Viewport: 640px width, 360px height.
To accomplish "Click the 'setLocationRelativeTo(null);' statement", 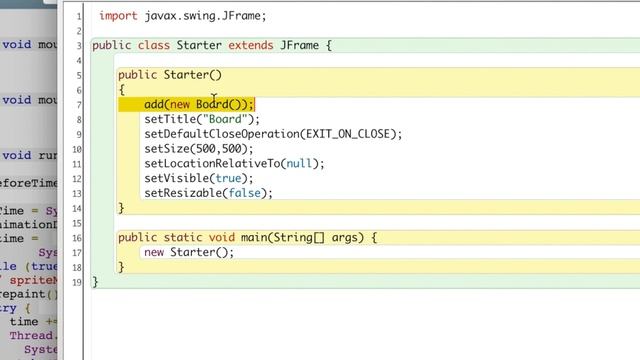I will 234,164.
